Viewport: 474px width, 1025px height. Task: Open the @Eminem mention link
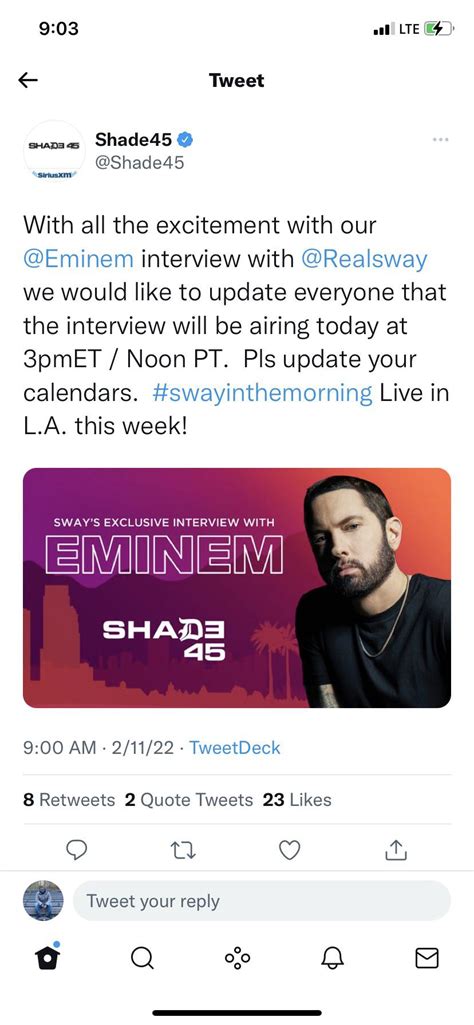click(x=78, y=259)
